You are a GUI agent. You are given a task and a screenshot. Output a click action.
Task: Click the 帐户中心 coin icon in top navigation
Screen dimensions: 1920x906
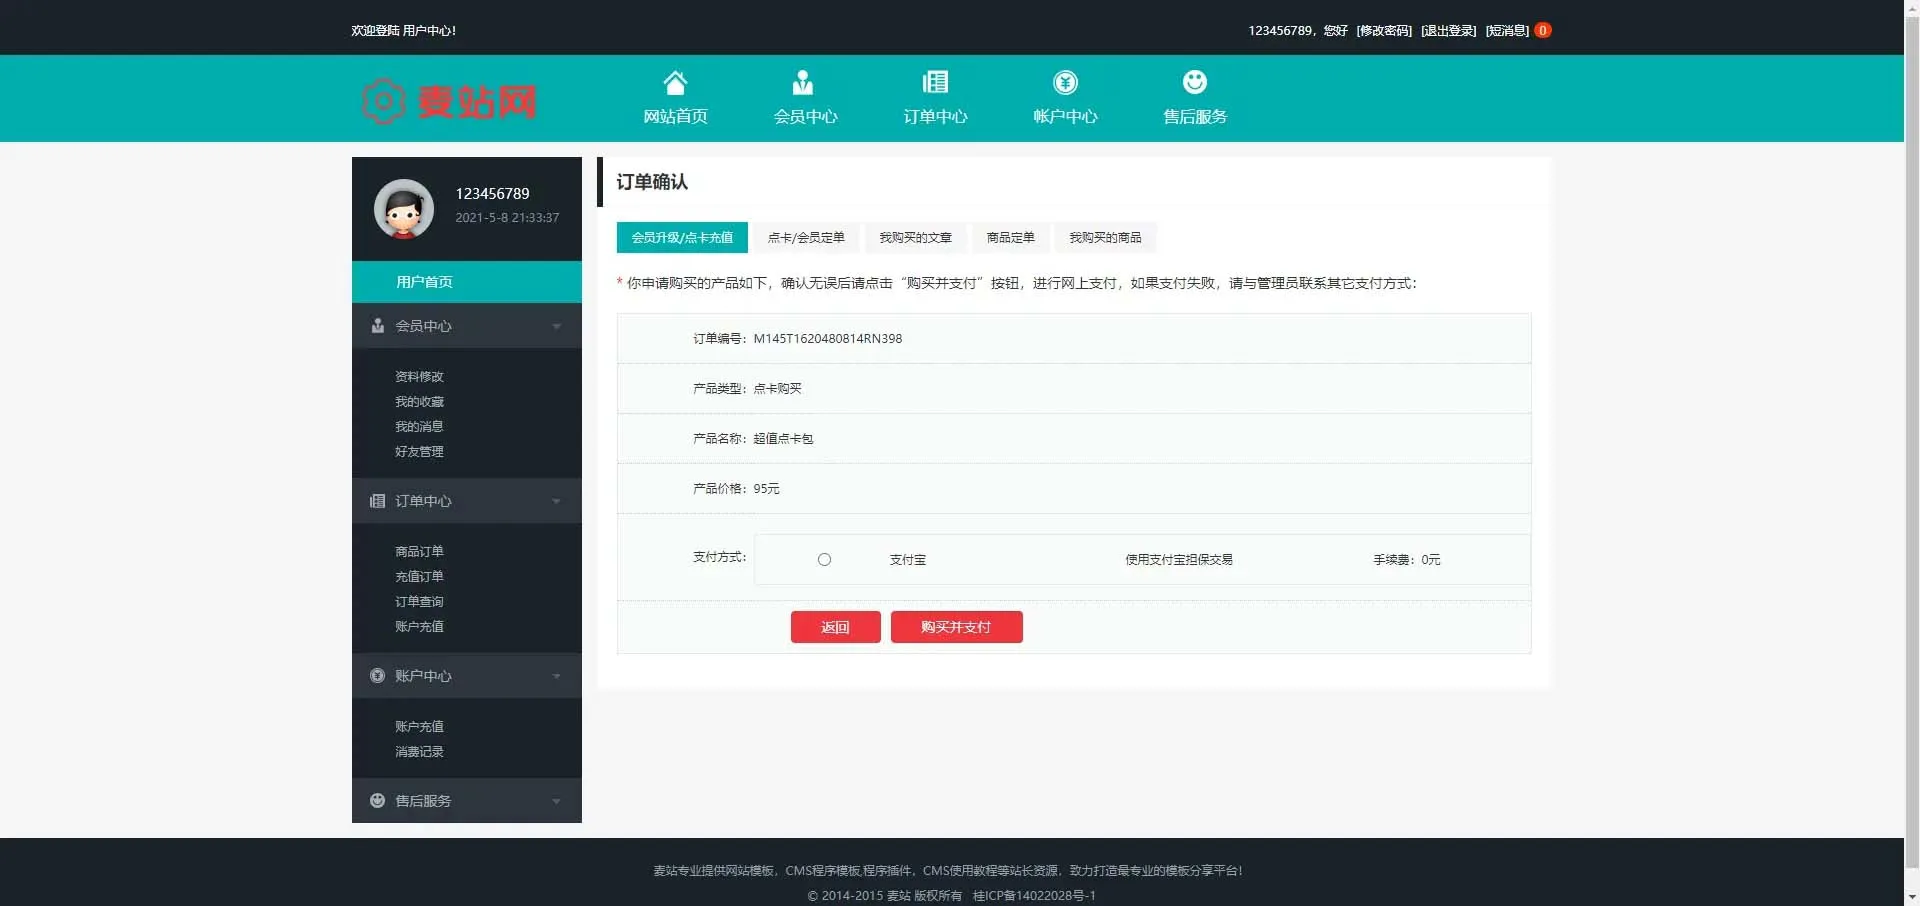point(1065,82)
